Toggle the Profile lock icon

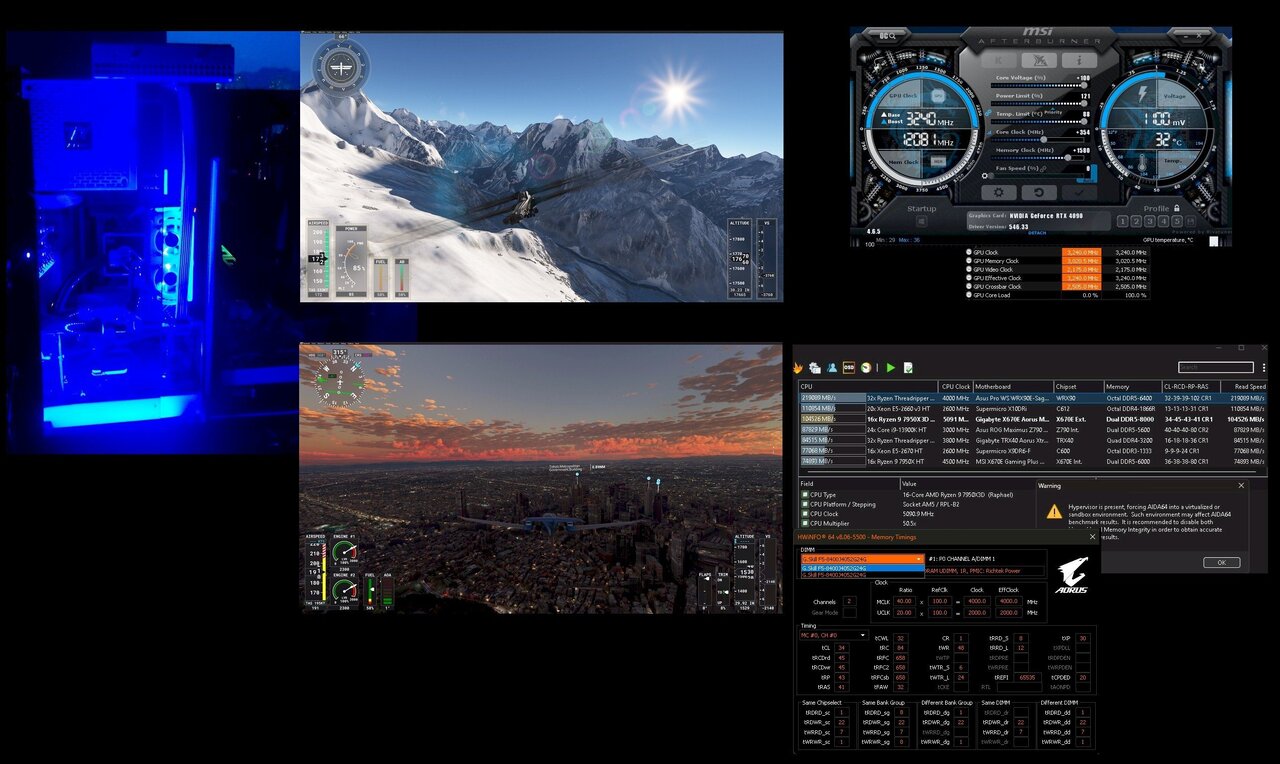coord(1176,208)
